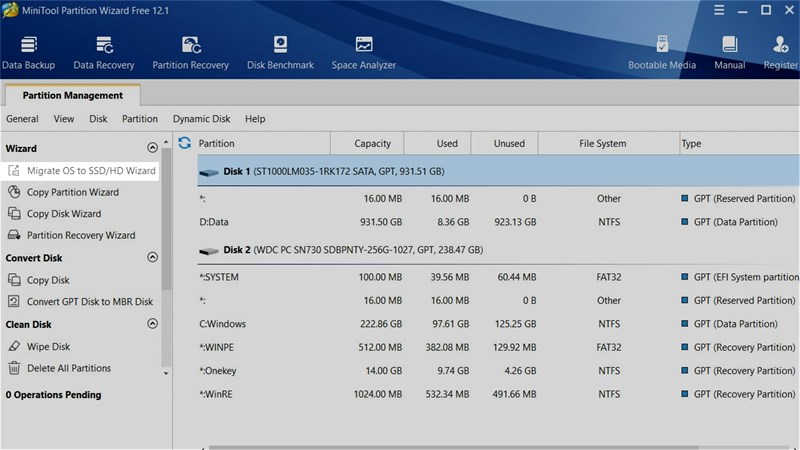Open Partition Recovery in top toolbar
800x450 pixels.
pos(190,53)
